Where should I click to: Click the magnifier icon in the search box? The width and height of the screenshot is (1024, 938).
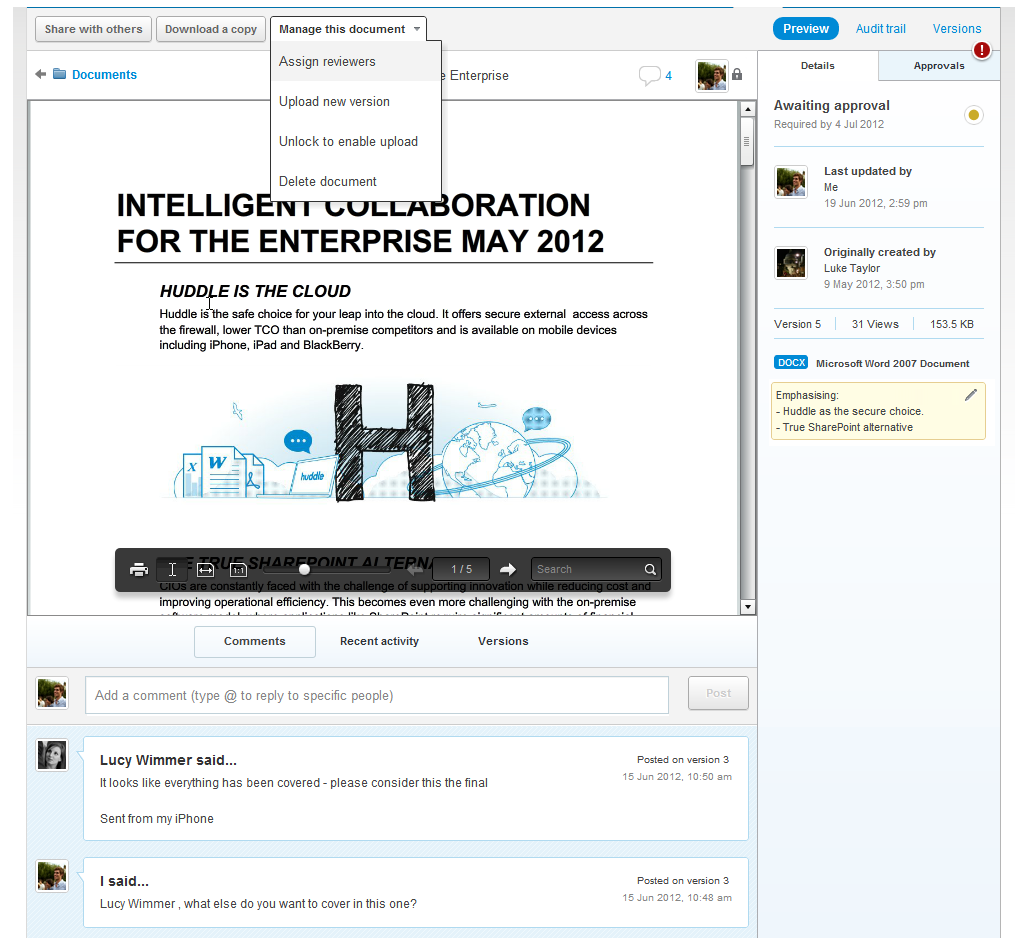coord(650,570)
